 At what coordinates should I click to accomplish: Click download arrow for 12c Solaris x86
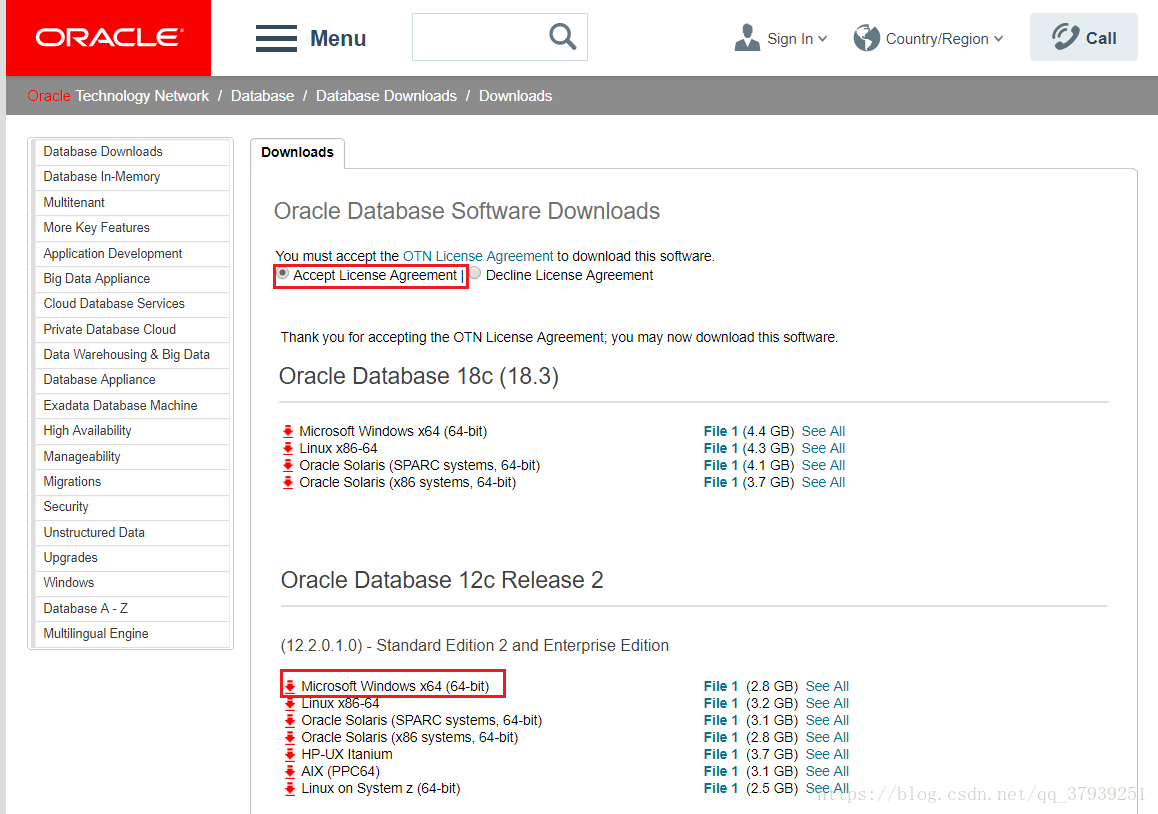pos(290,737)
